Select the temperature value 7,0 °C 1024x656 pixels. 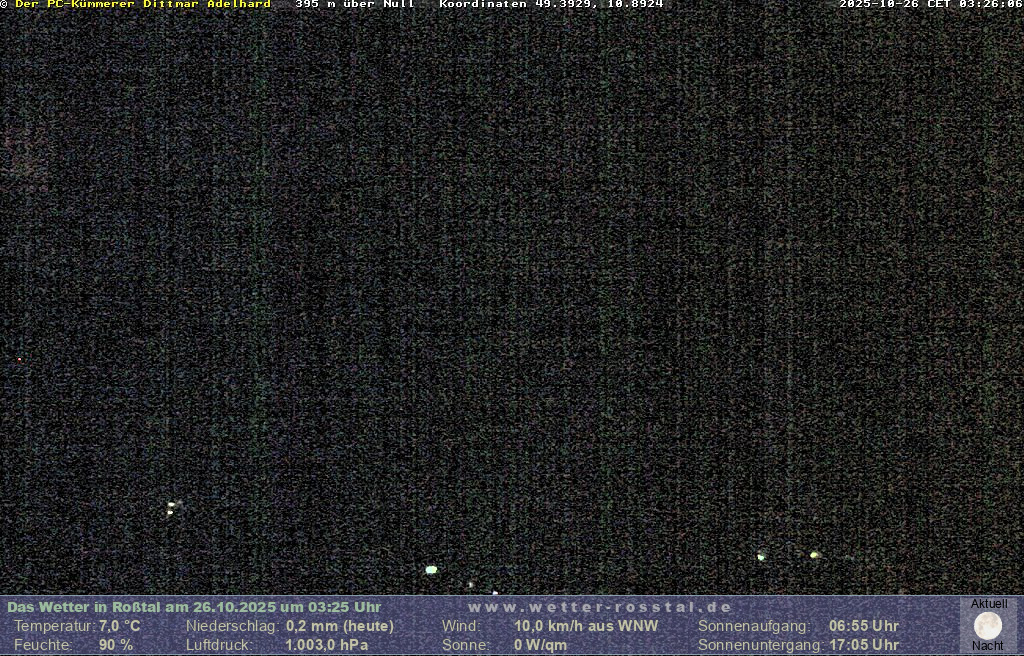tap(119, 626)
